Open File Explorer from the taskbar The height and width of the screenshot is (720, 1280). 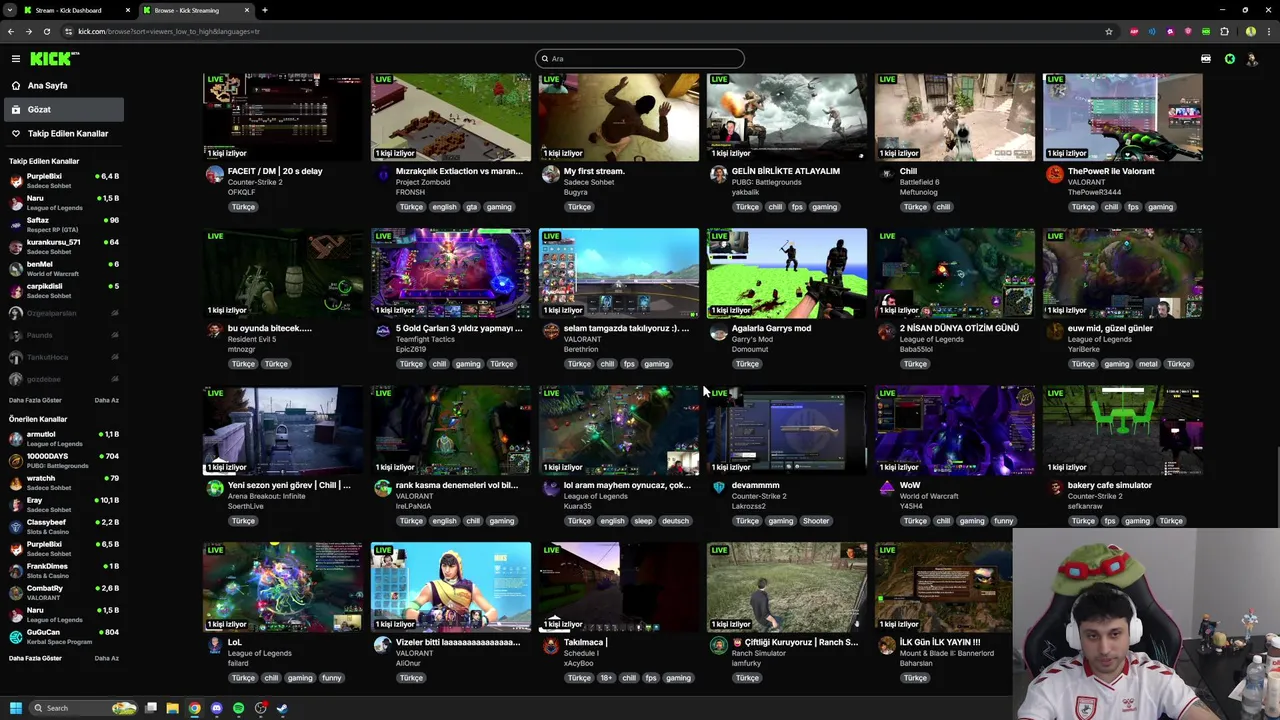172,708
